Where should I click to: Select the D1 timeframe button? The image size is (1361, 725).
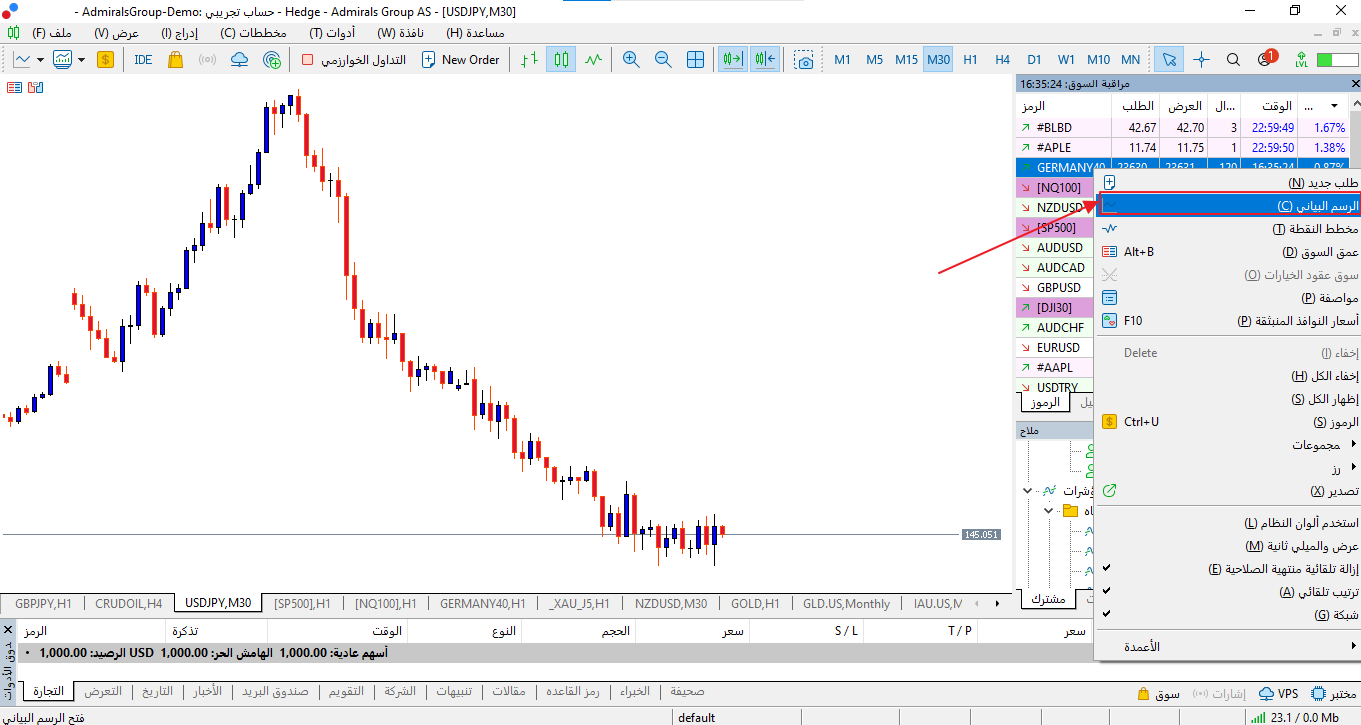pos(1034,60)
